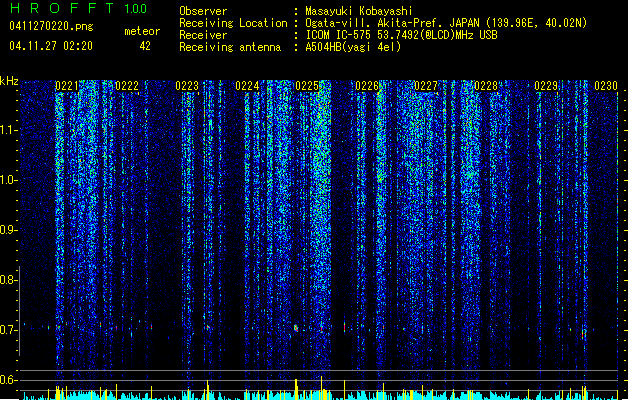Click the 0225 time marker
This screenshot has height=400, width=629.
307,86
